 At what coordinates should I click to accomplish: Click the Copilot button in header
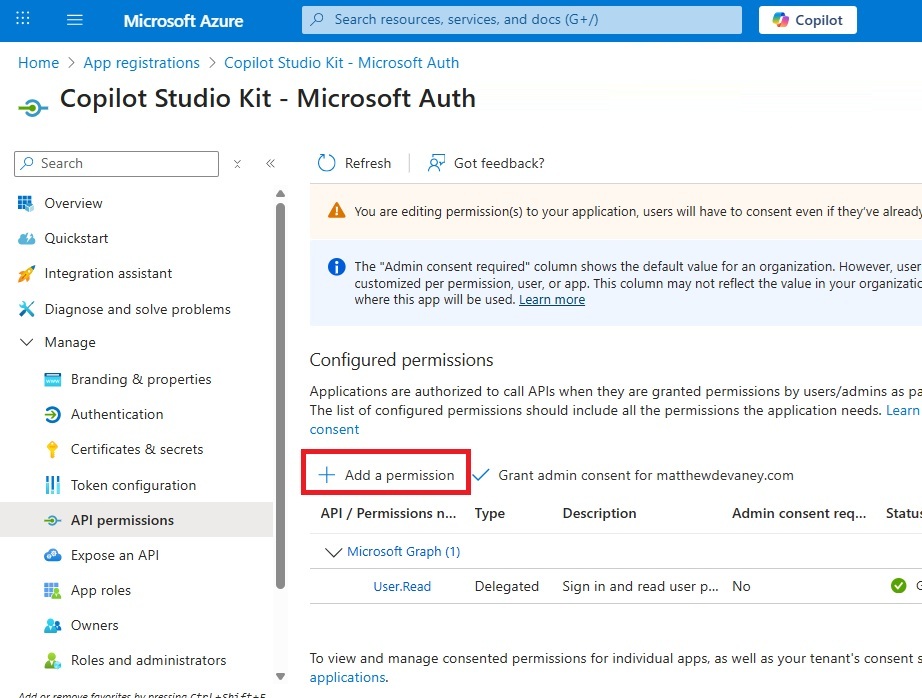[x=807, y=20]
